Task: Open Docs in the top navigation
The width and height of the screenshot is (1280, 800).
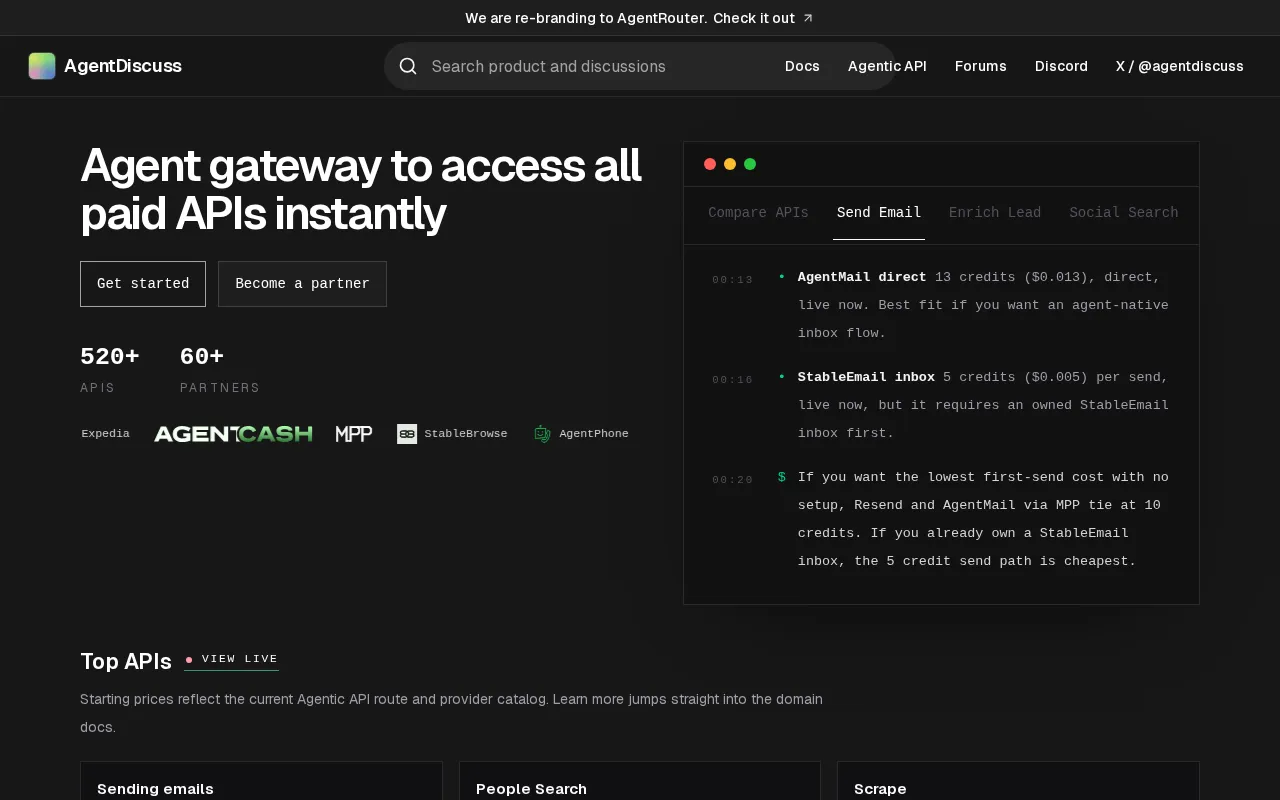Action: [802, 66]
